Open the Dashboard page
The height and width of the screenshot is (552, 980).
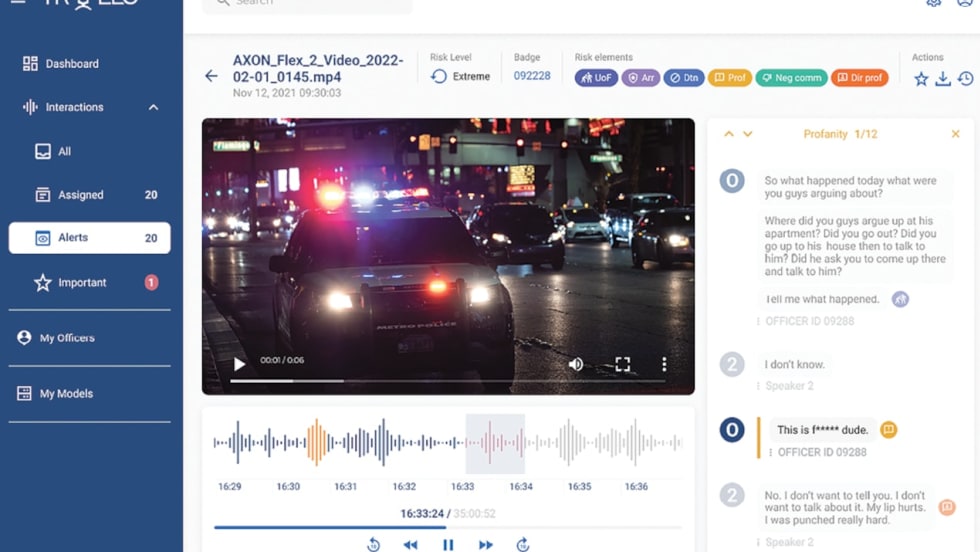coord(71,64)
